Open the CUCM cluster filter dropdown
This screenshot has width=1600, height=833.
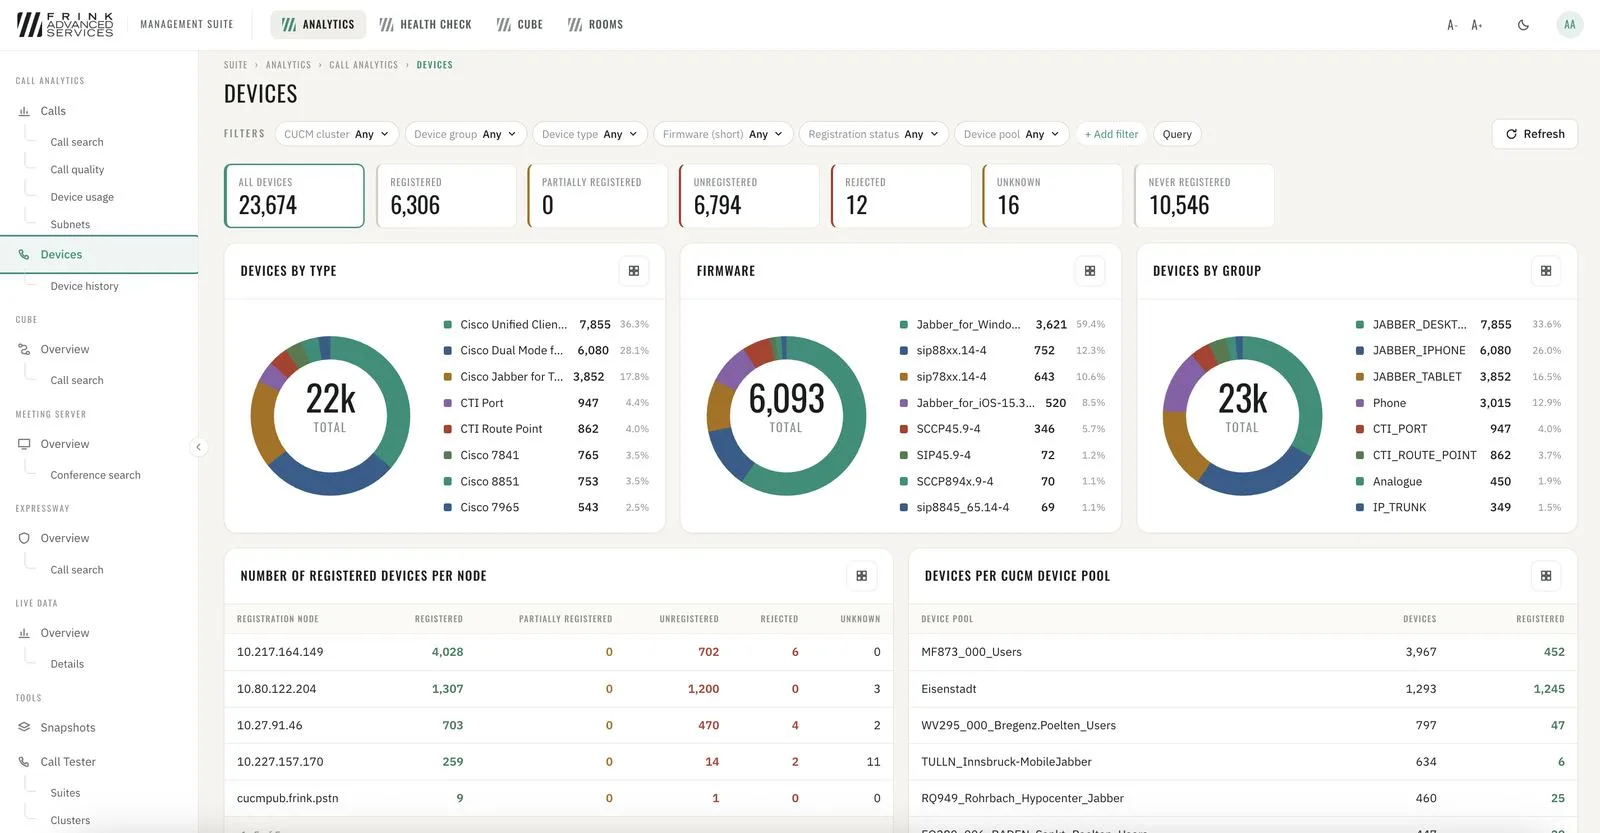tap(336, 134)
